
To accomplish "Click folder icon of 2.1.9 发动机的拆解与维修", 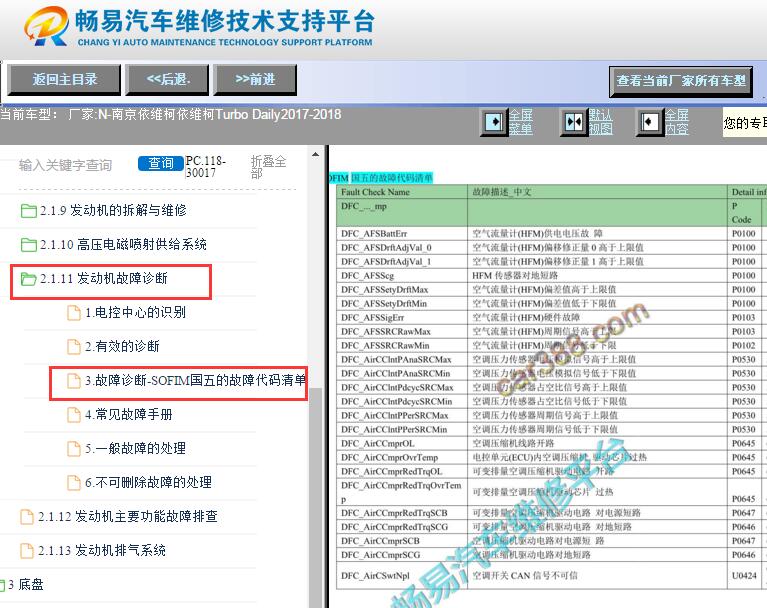I will [x=28, y=211].
